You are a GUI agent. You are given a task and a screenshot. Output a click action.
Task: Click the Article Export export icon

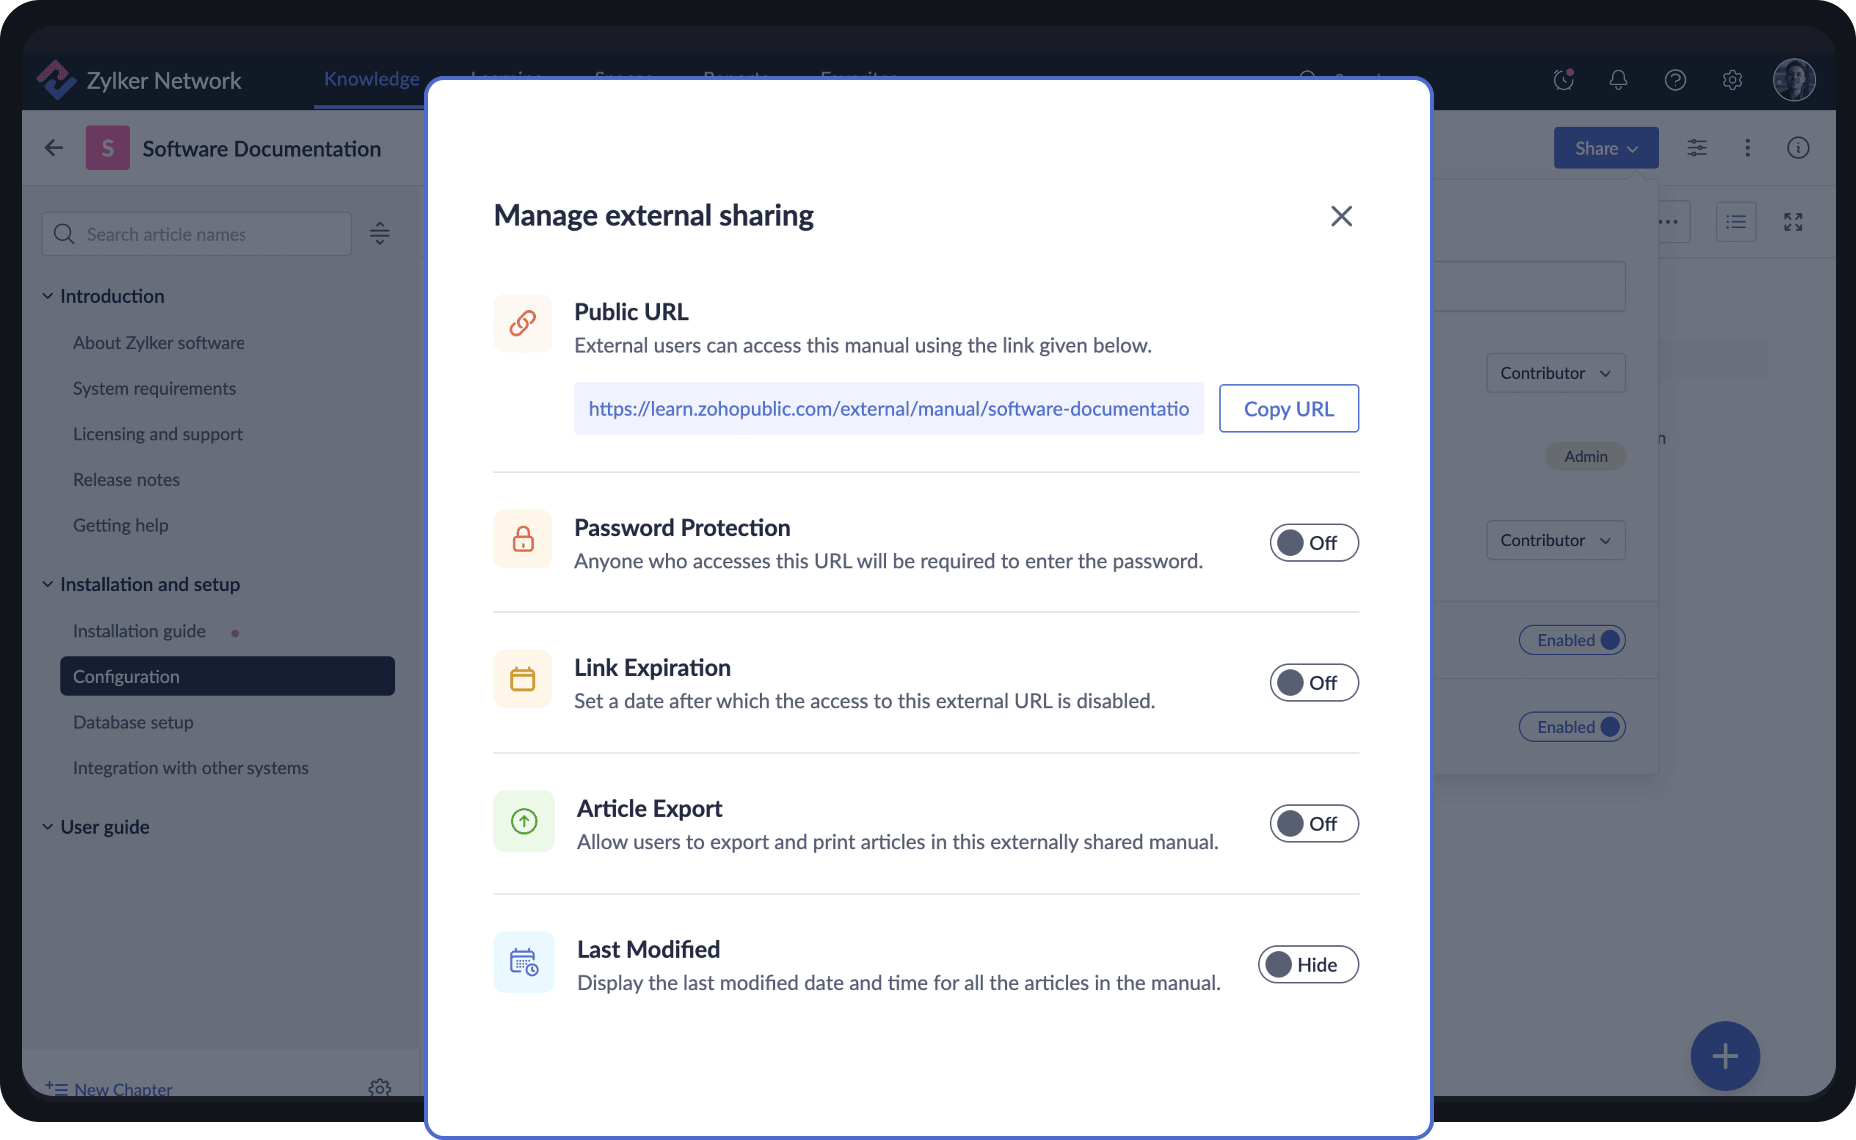coord(522,821)
